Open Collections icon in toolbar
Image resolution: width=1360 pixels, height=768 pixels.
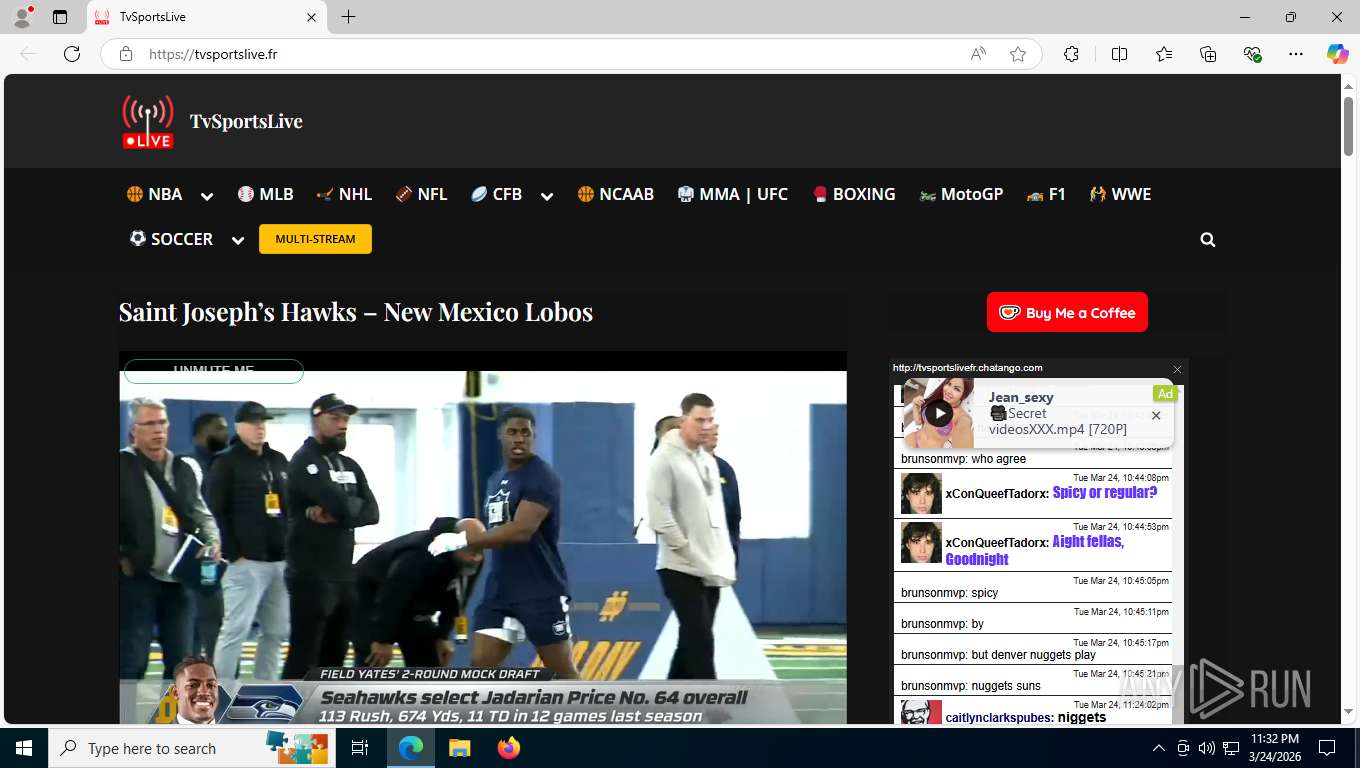(1208, 54)
